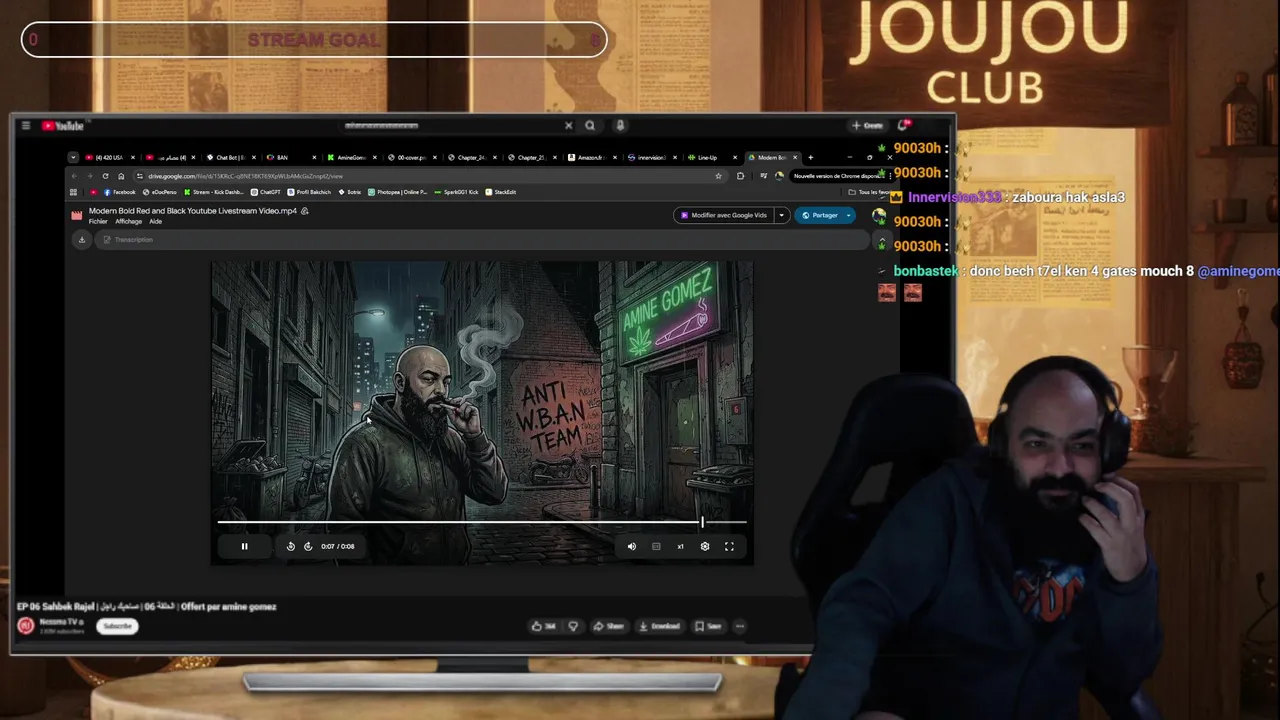The width and height of the screenshot is (1280, 720).
Task: Open the Chrome profile avatar
Action: [x=779, y=176]
